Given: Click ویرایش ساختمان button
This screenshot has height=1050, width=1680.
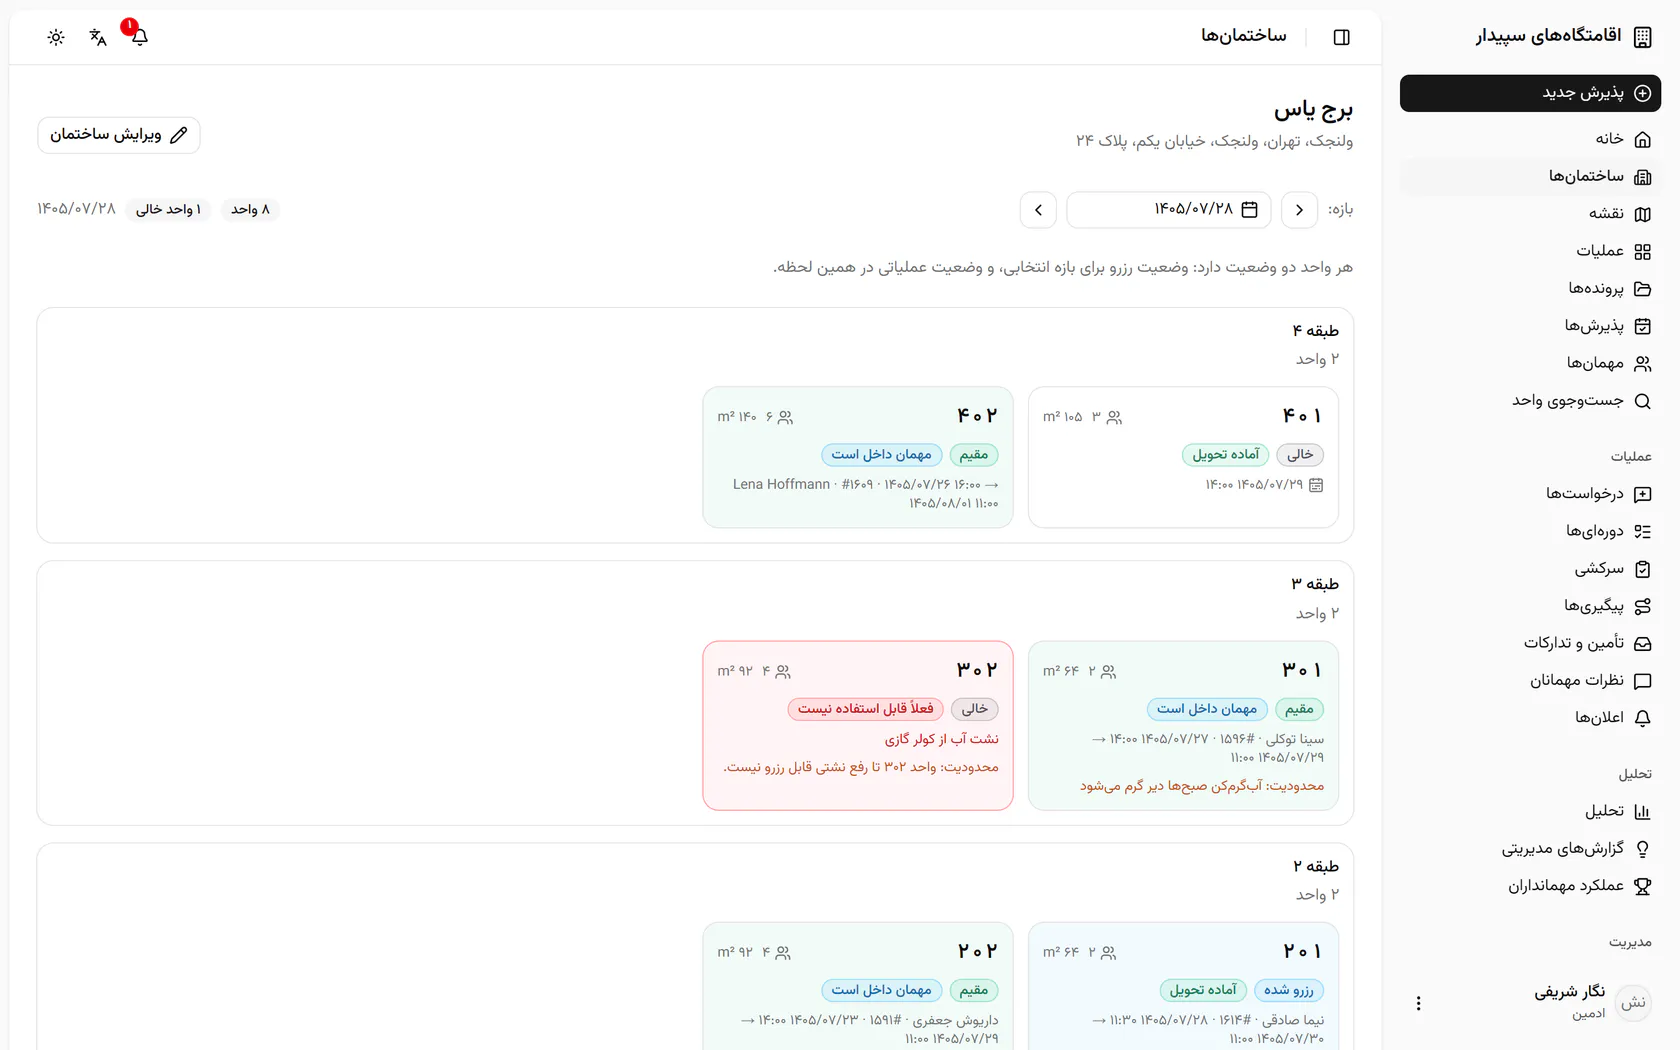Looking at the screenshot, I should 119,135.
